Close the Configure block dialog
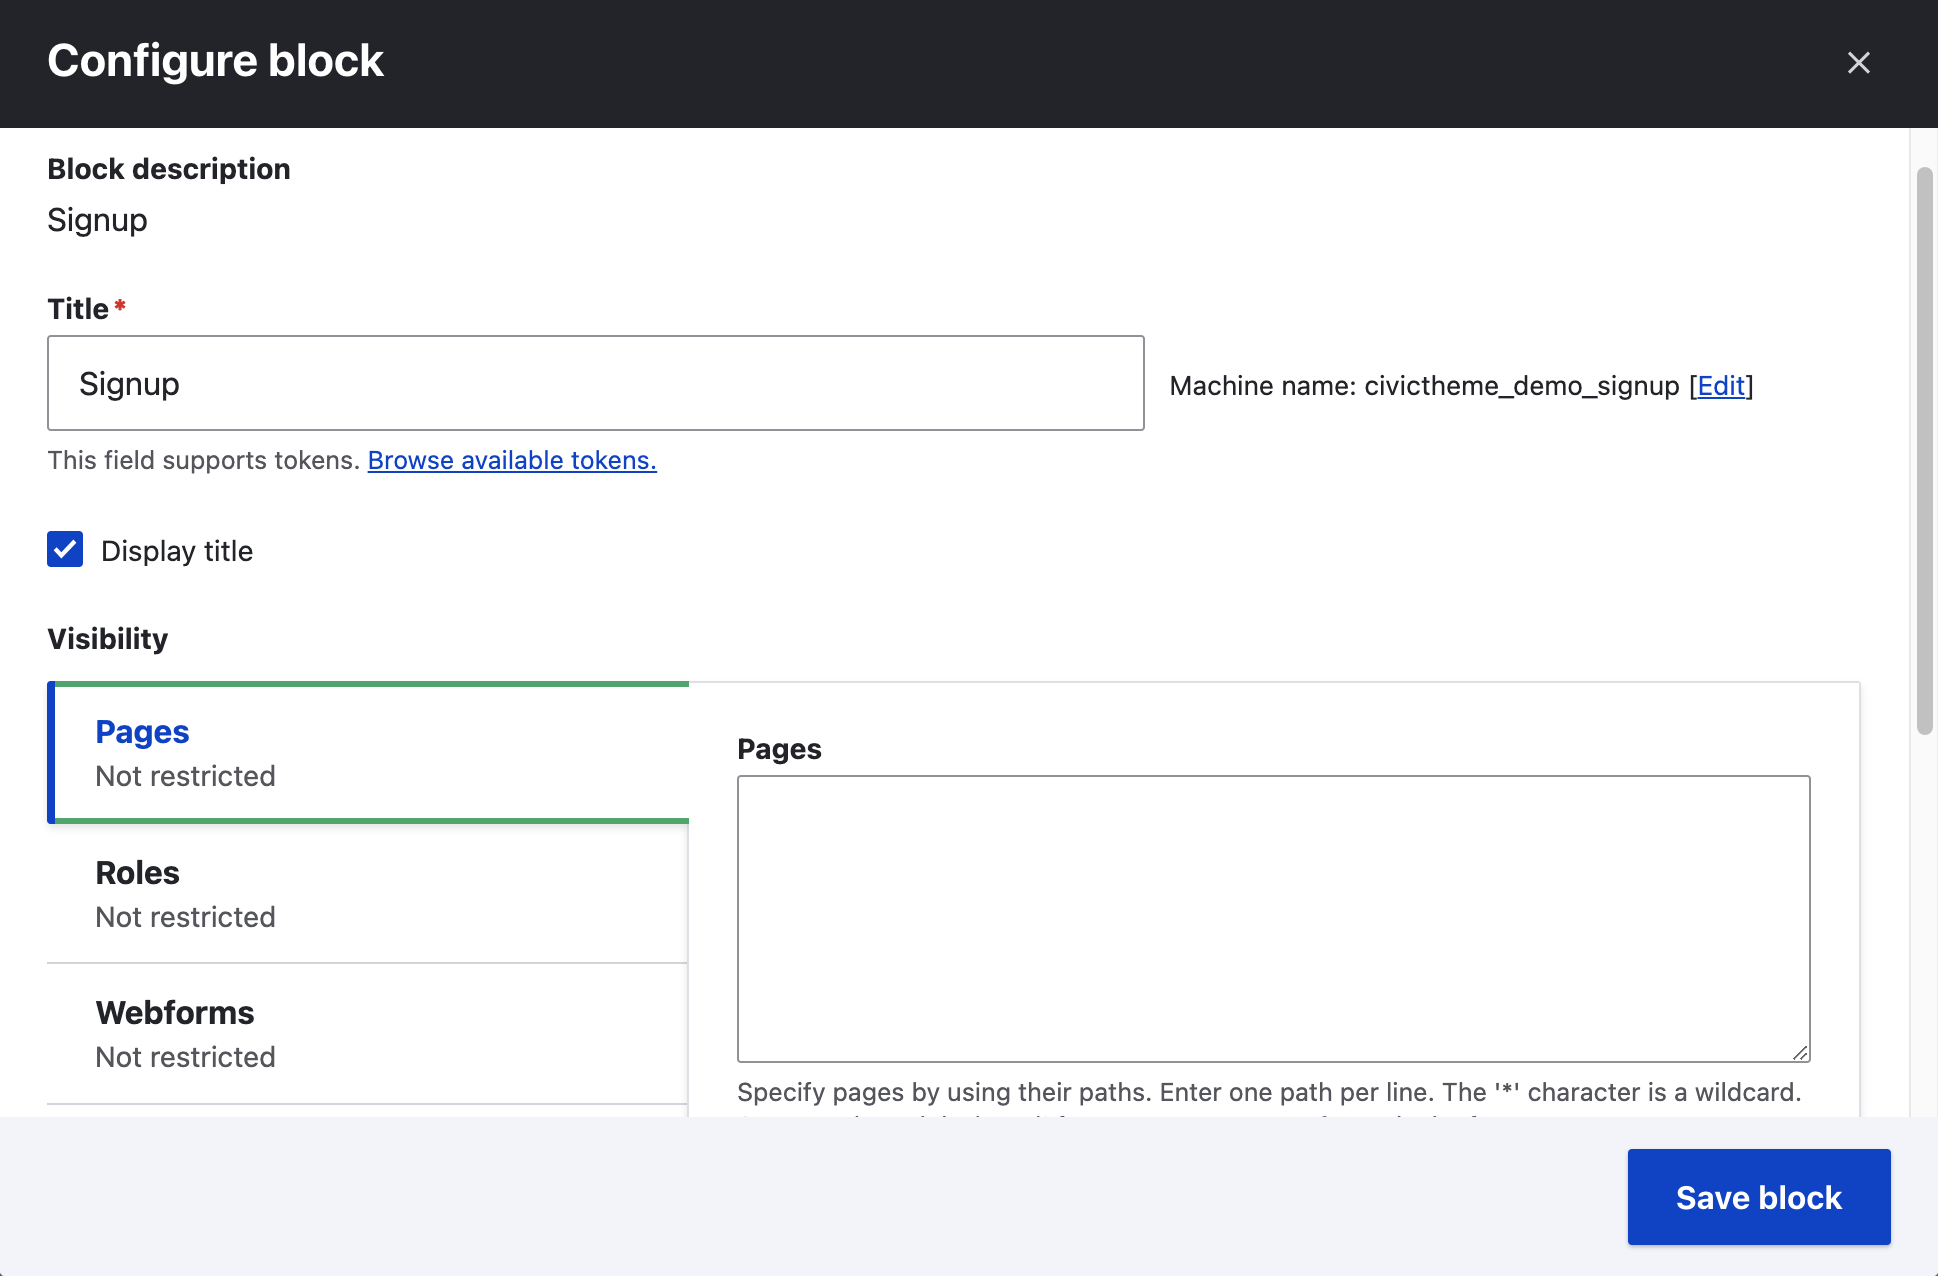 [x=1858, y=63]
